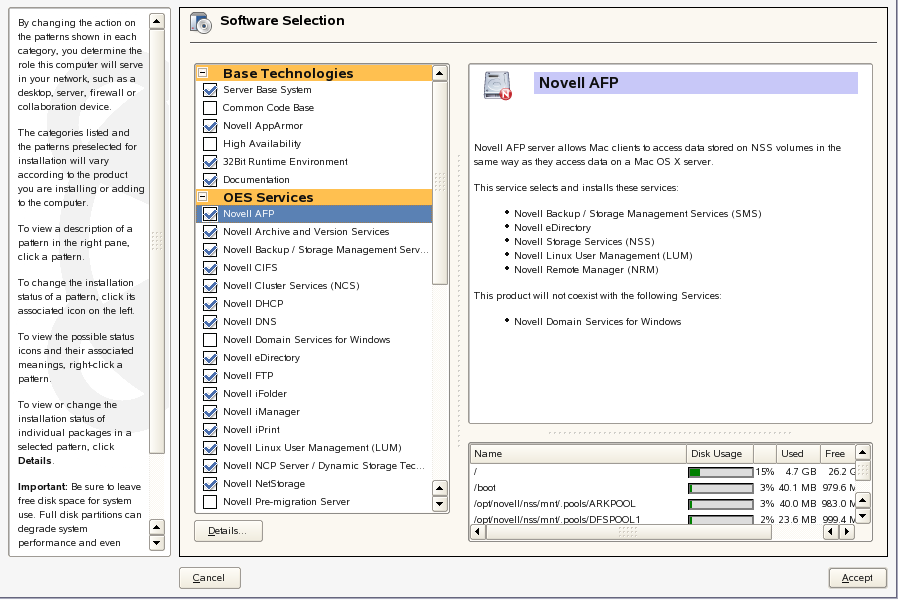Select the Novell Pre-migration Server pattern row
This screenshot has height=600, width=898.
pyautogui.click(x=286, y=502)
